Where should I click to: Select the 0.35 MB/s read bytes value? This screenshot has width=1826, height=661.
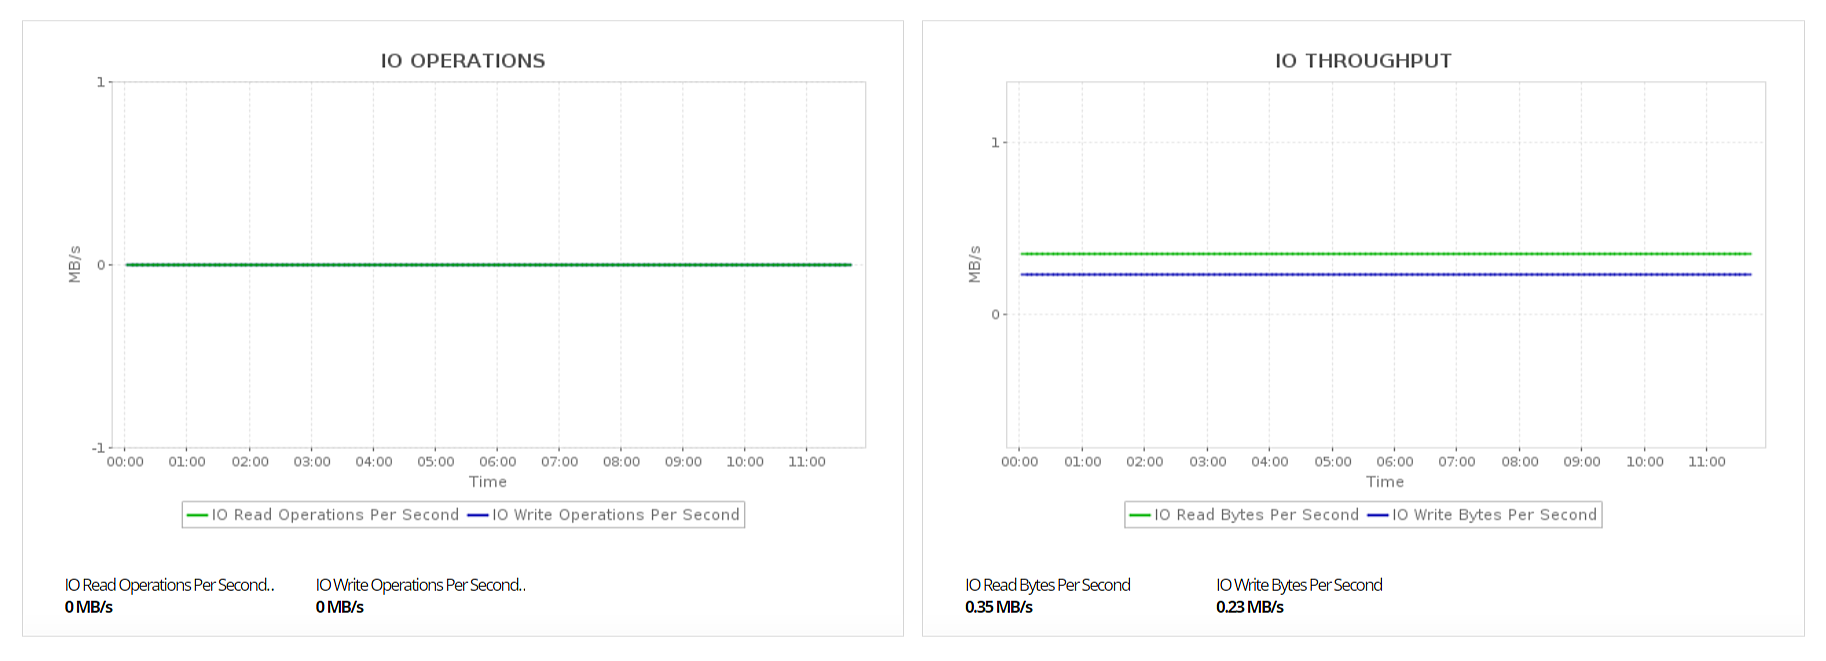point(999,607)
